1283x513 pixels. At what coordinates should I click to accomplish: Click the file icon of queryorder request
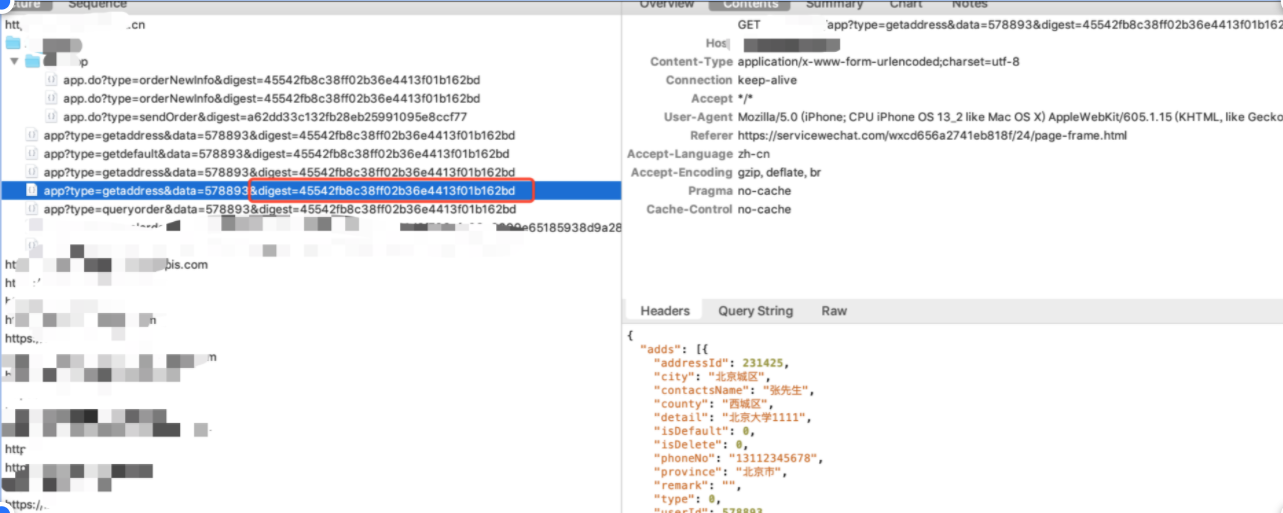click(x=32, y=210)
